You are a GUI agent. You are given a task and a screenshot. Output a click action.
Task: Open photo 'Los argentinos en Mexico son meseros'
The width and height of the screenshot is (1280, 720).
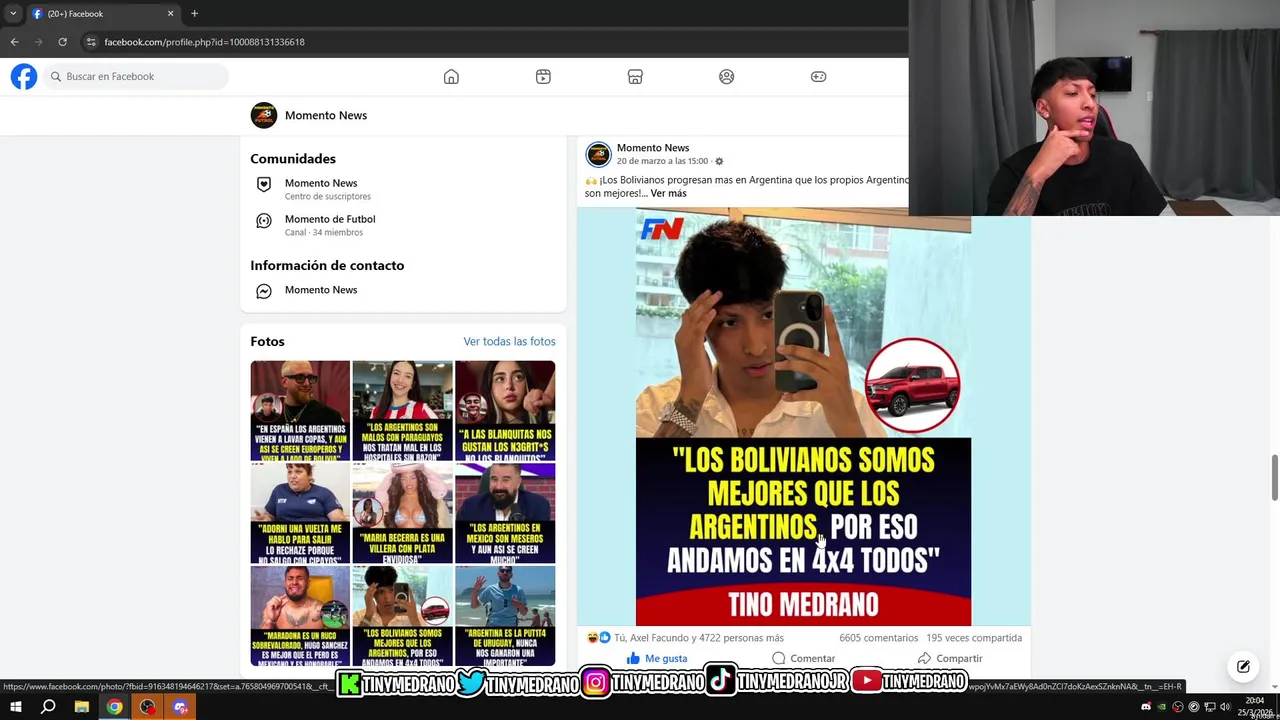point(505,513)
